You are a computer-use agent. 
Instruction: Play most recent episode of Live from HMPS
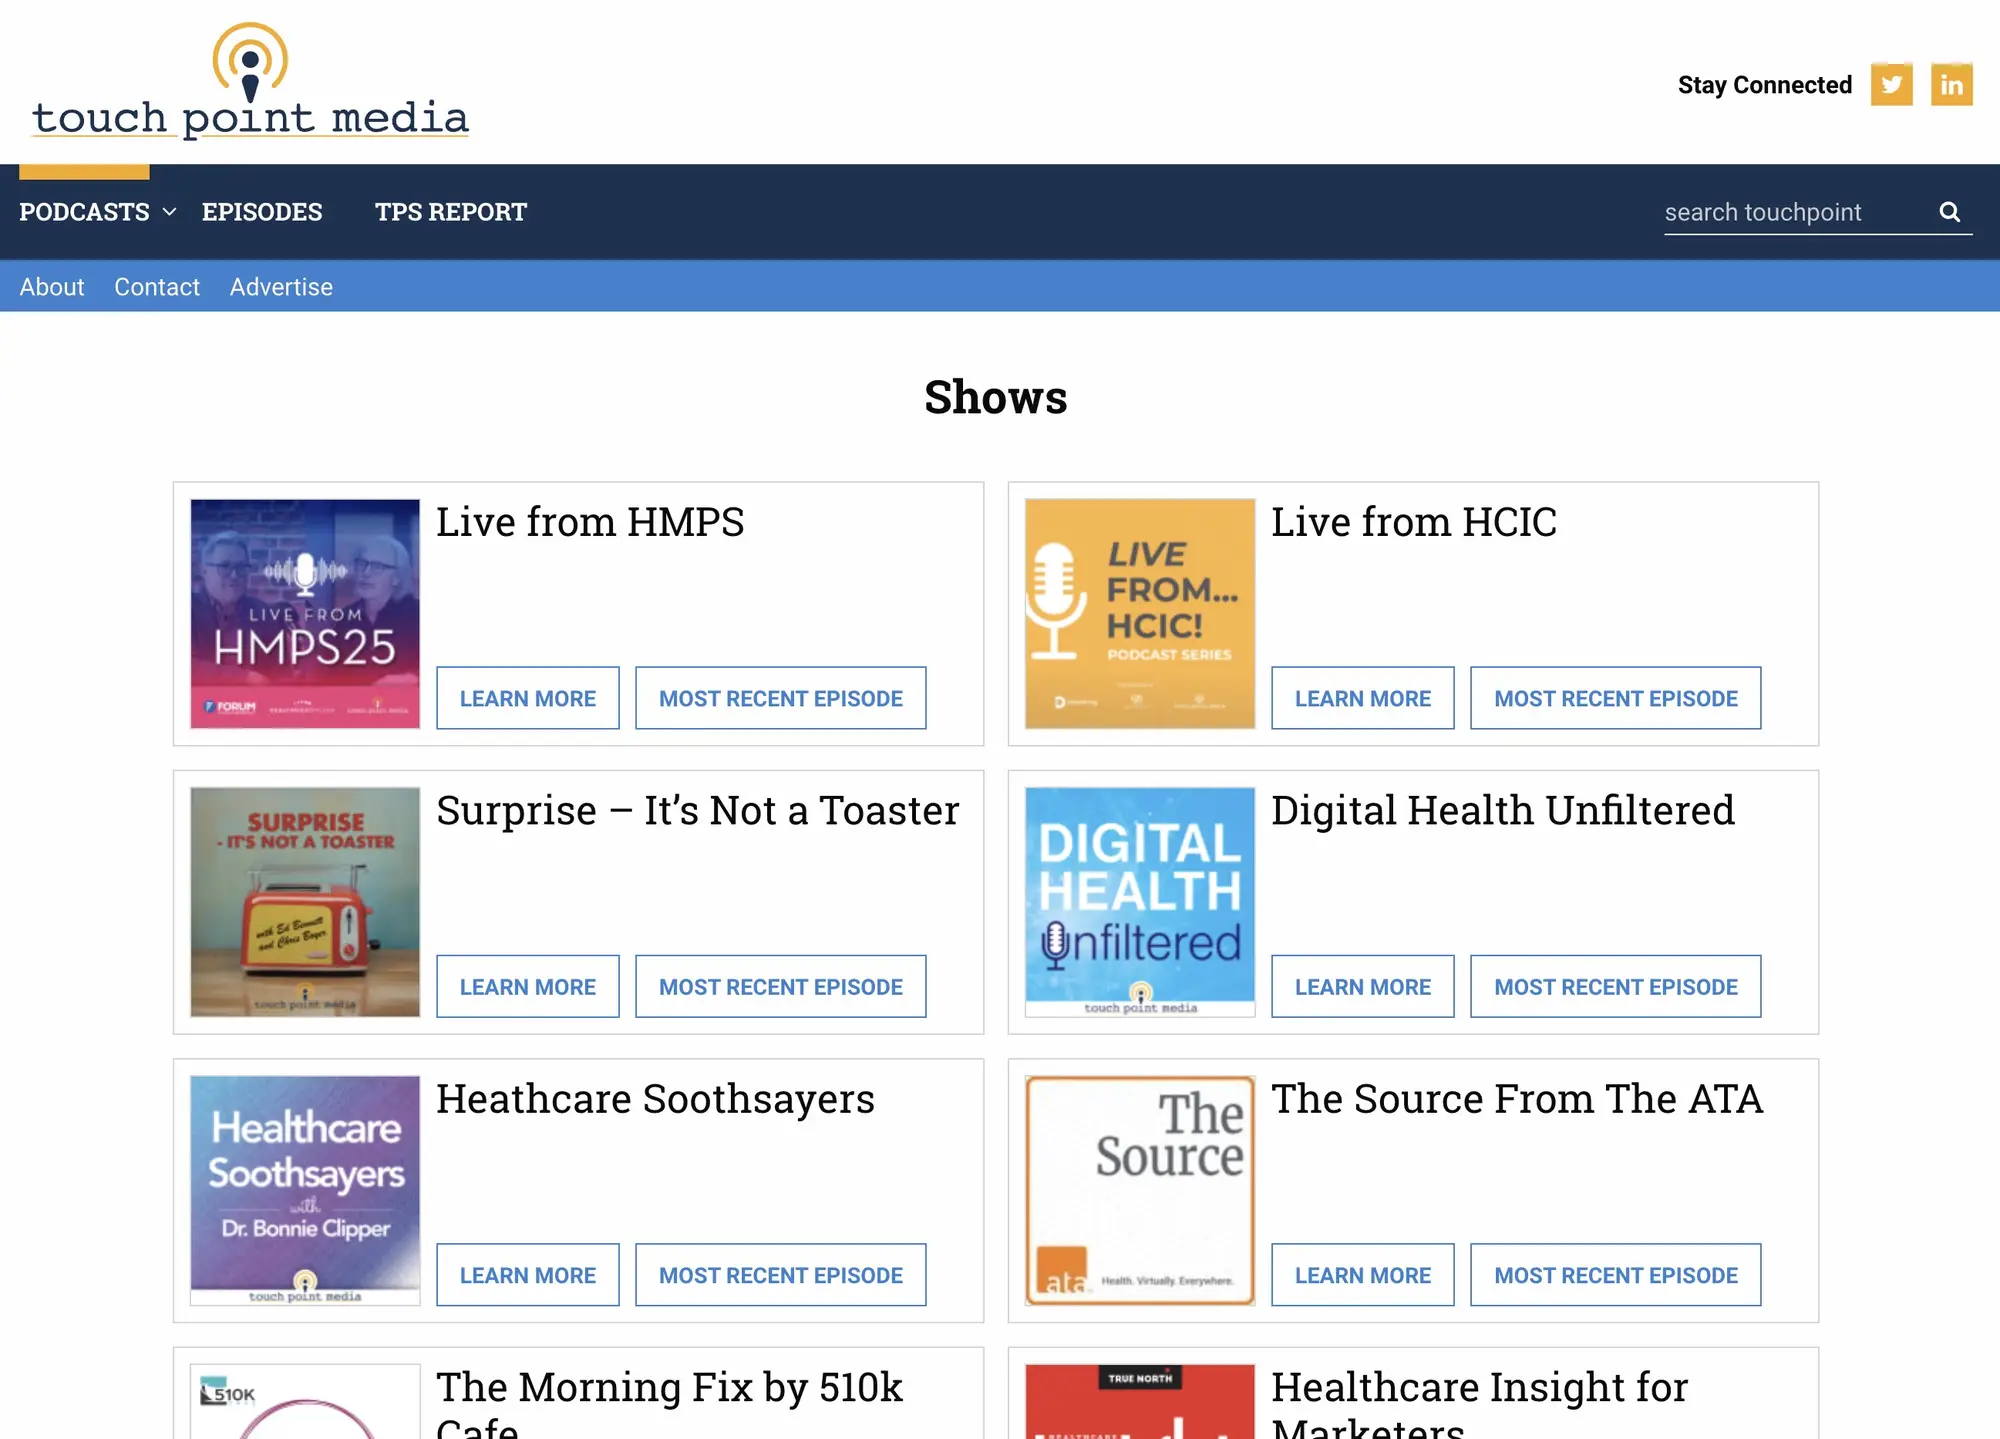click(x=781, y=698)
